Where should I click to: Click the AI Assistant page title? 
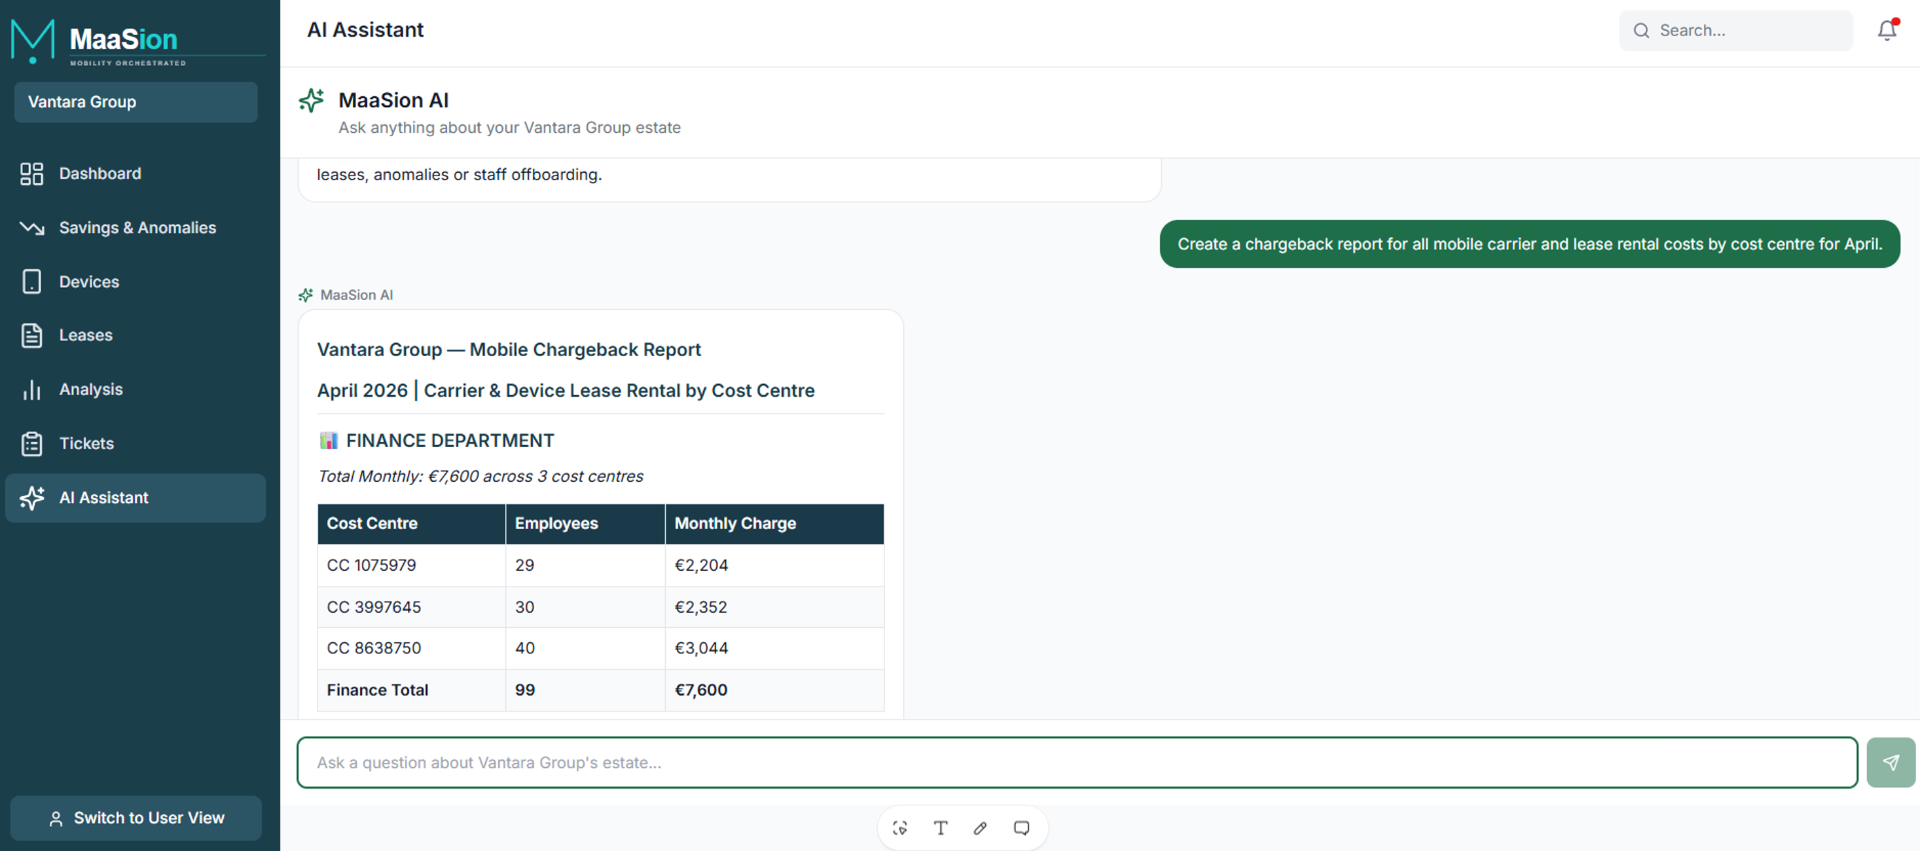point(365,30)
